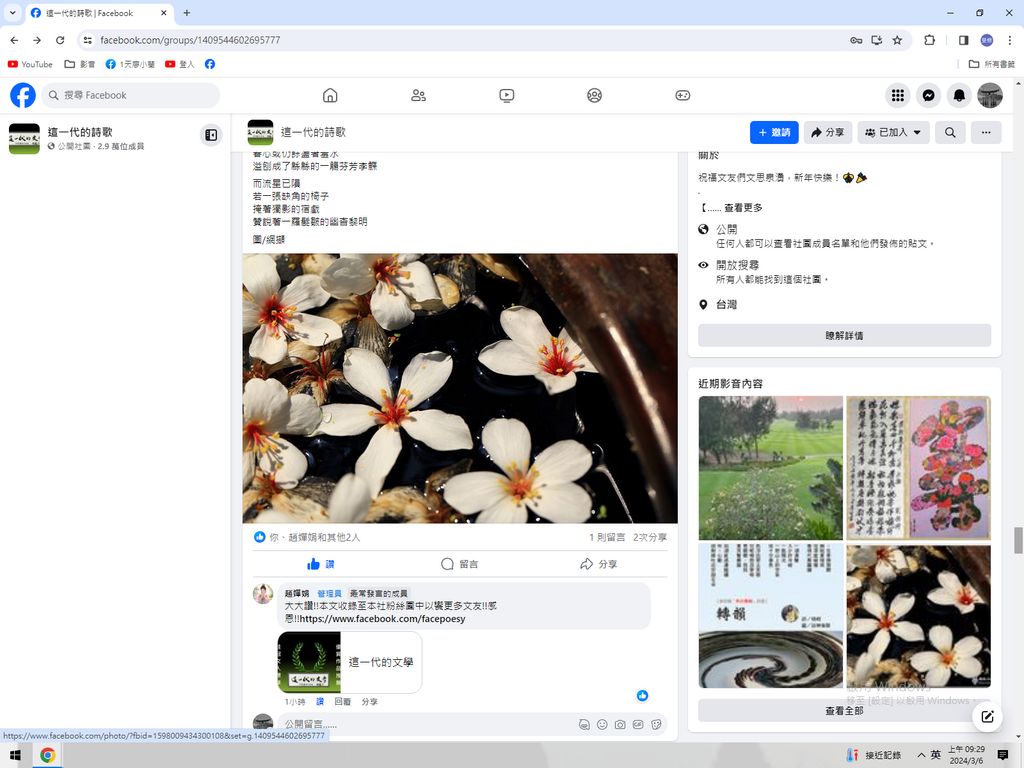The width and height of the screenshot is (1024, 768).
Task: Open the group more options ellipsis
Action: point(986,132)
